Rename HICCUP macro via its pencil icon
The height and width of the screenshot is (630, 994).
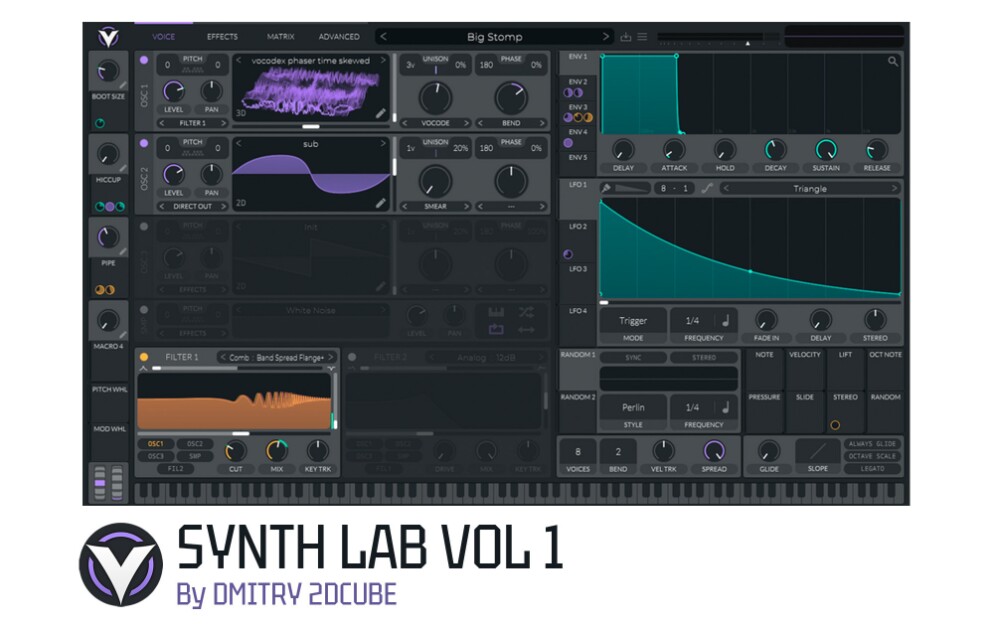click(x=122, y=169)
